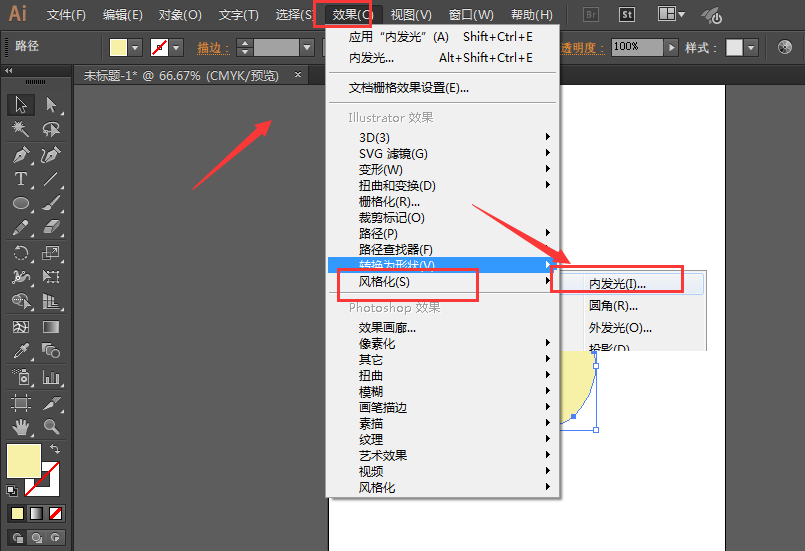Click the 描边 stroke panel link
805x551 pixels.
point(214,48)
